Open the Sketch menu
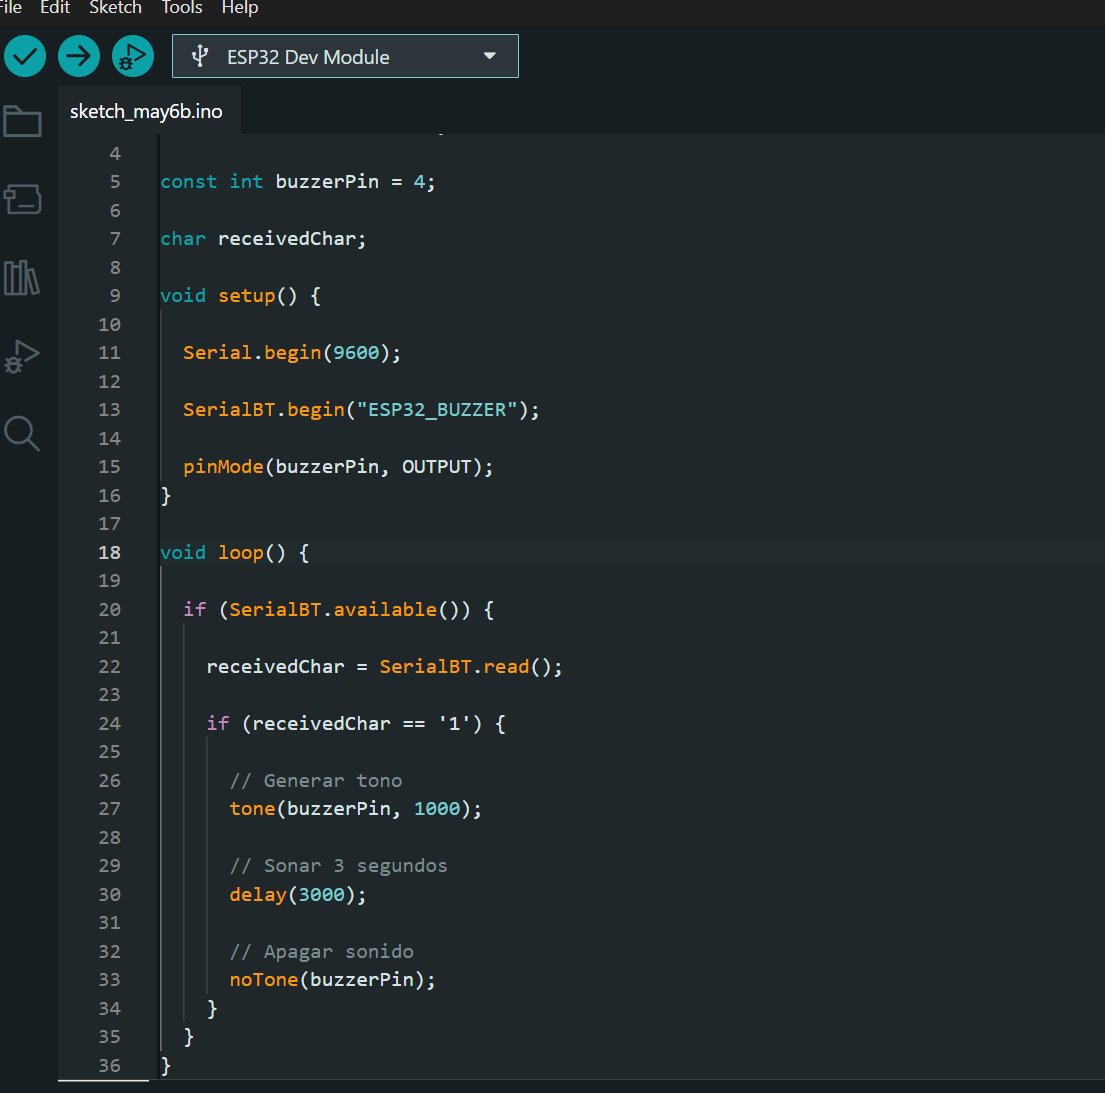The height and width of the screenshot is (1093, 1105). coord(116,8)
